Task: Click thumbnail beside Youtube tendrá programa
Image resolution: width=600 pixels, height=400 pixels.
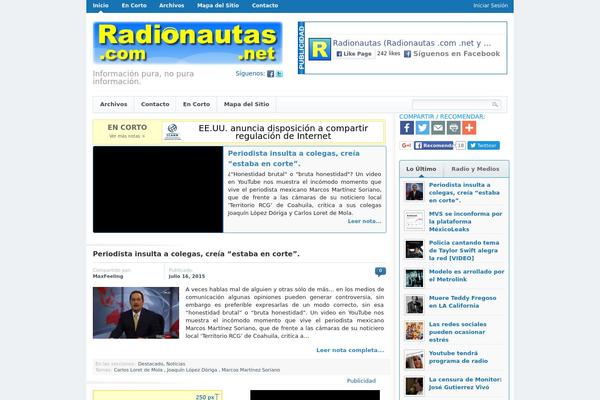Action: tap(414, 360)
